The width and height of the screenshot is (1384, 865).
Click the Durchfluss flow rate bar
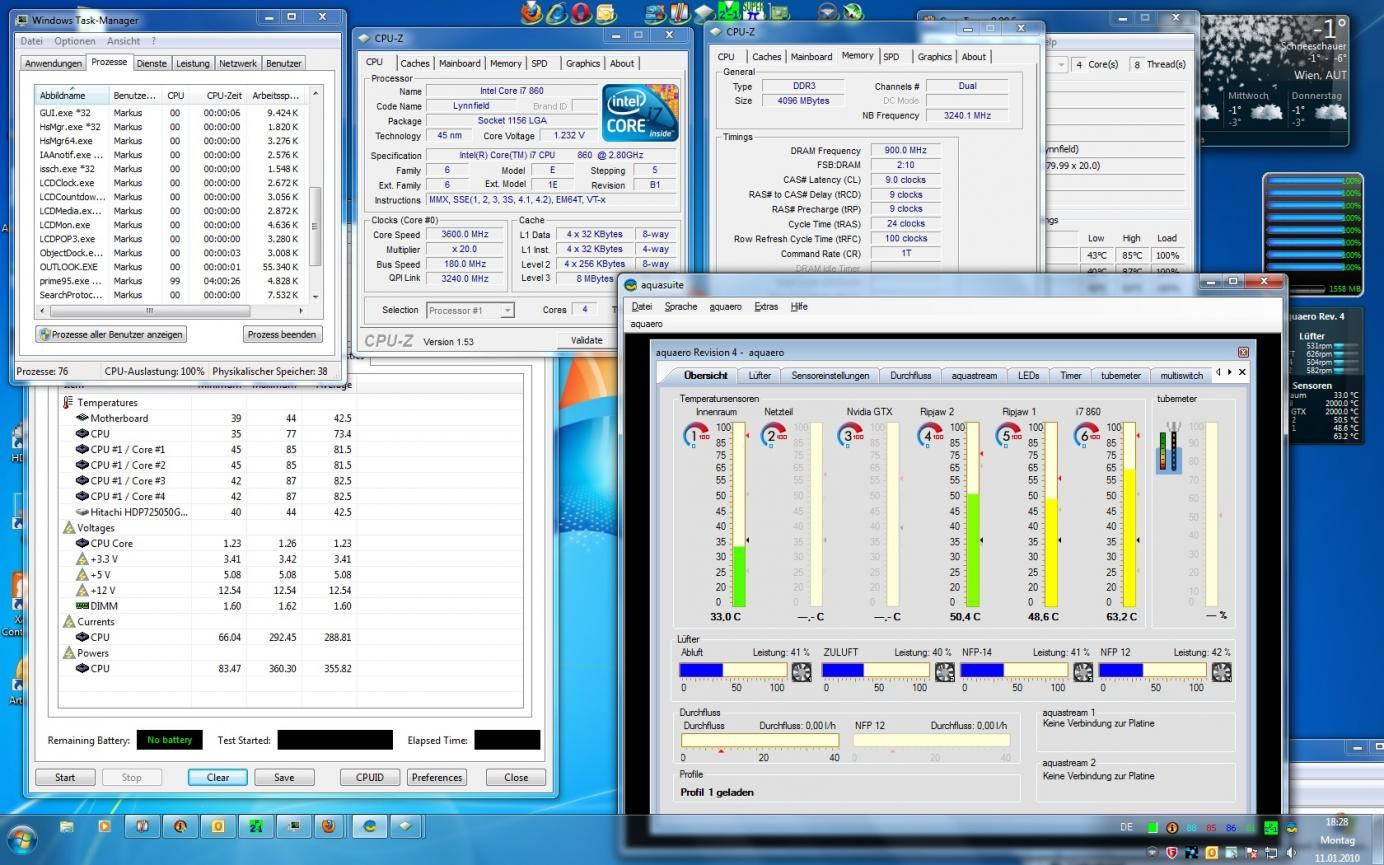pyautogui.click(x=759, y=740)
